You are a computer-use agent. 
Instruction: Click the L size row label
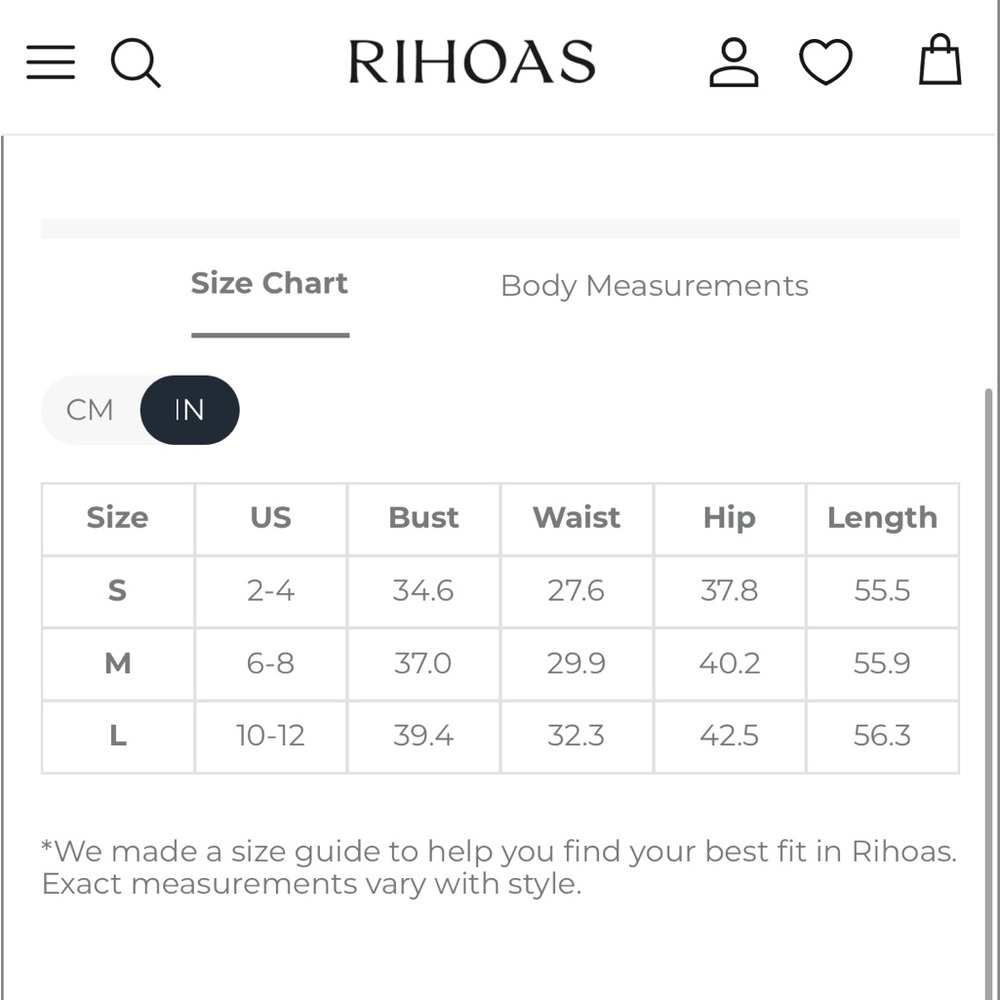coord(117,736)
